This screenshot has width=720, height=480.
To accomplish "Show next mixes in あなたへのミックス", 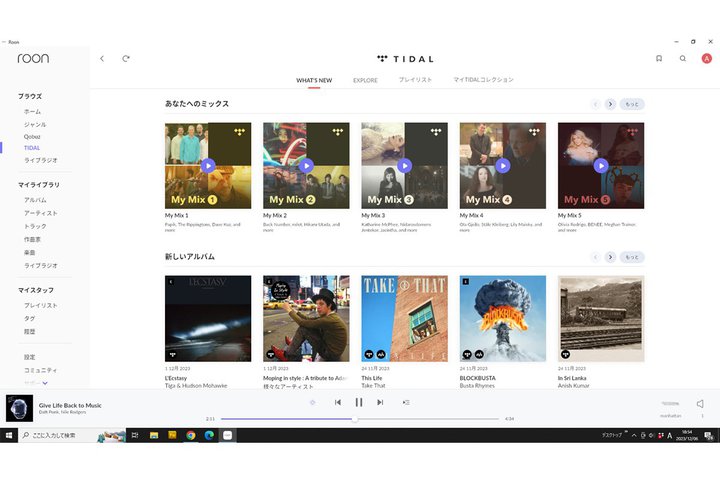I will [x=610, y=104].
